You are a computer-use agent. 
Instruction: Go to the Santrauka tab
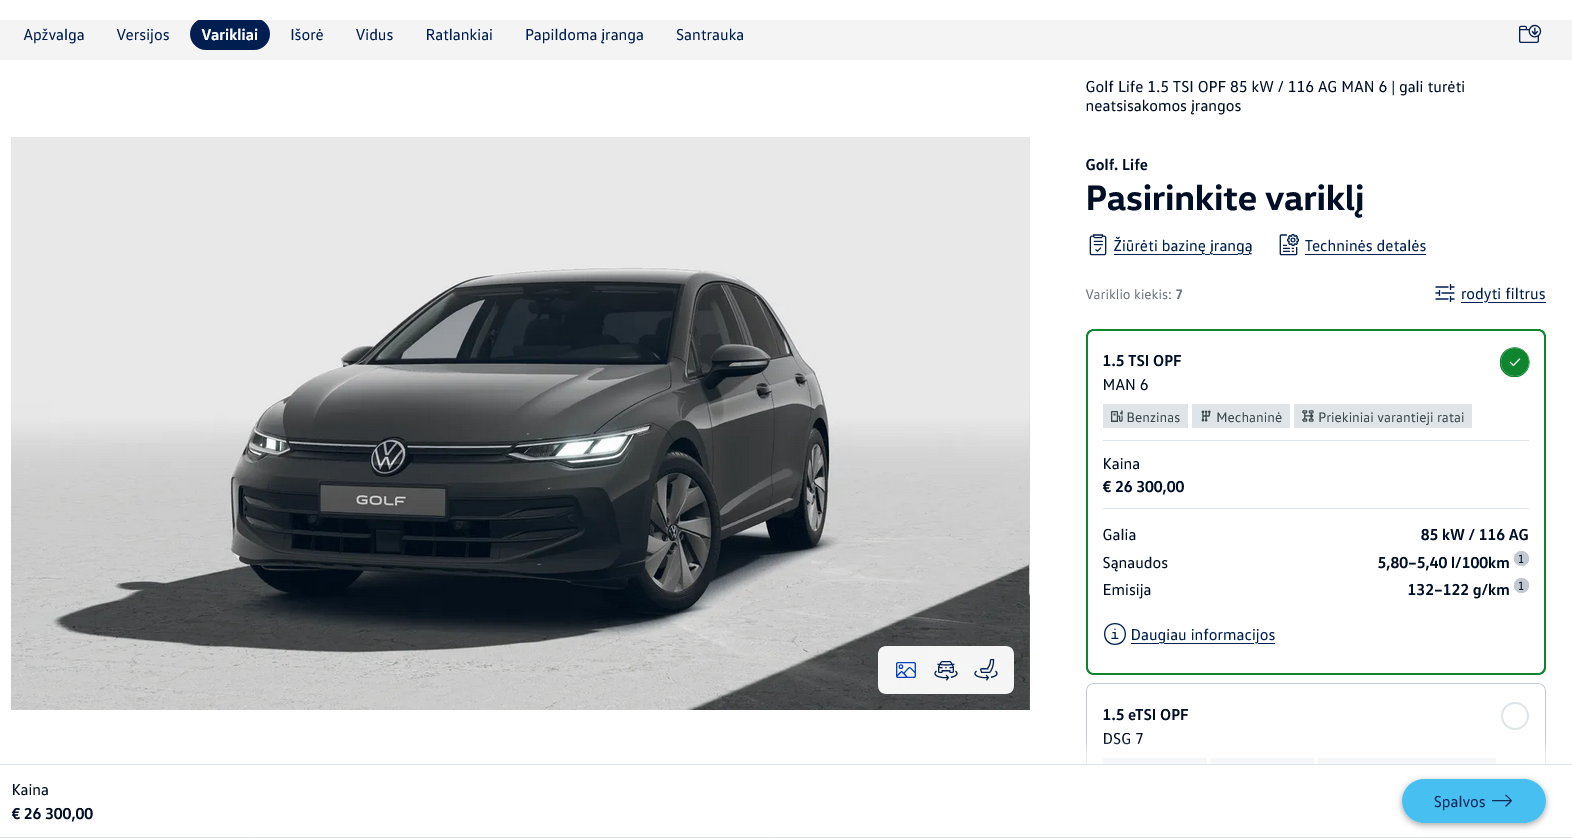click(x=710, y=35)
